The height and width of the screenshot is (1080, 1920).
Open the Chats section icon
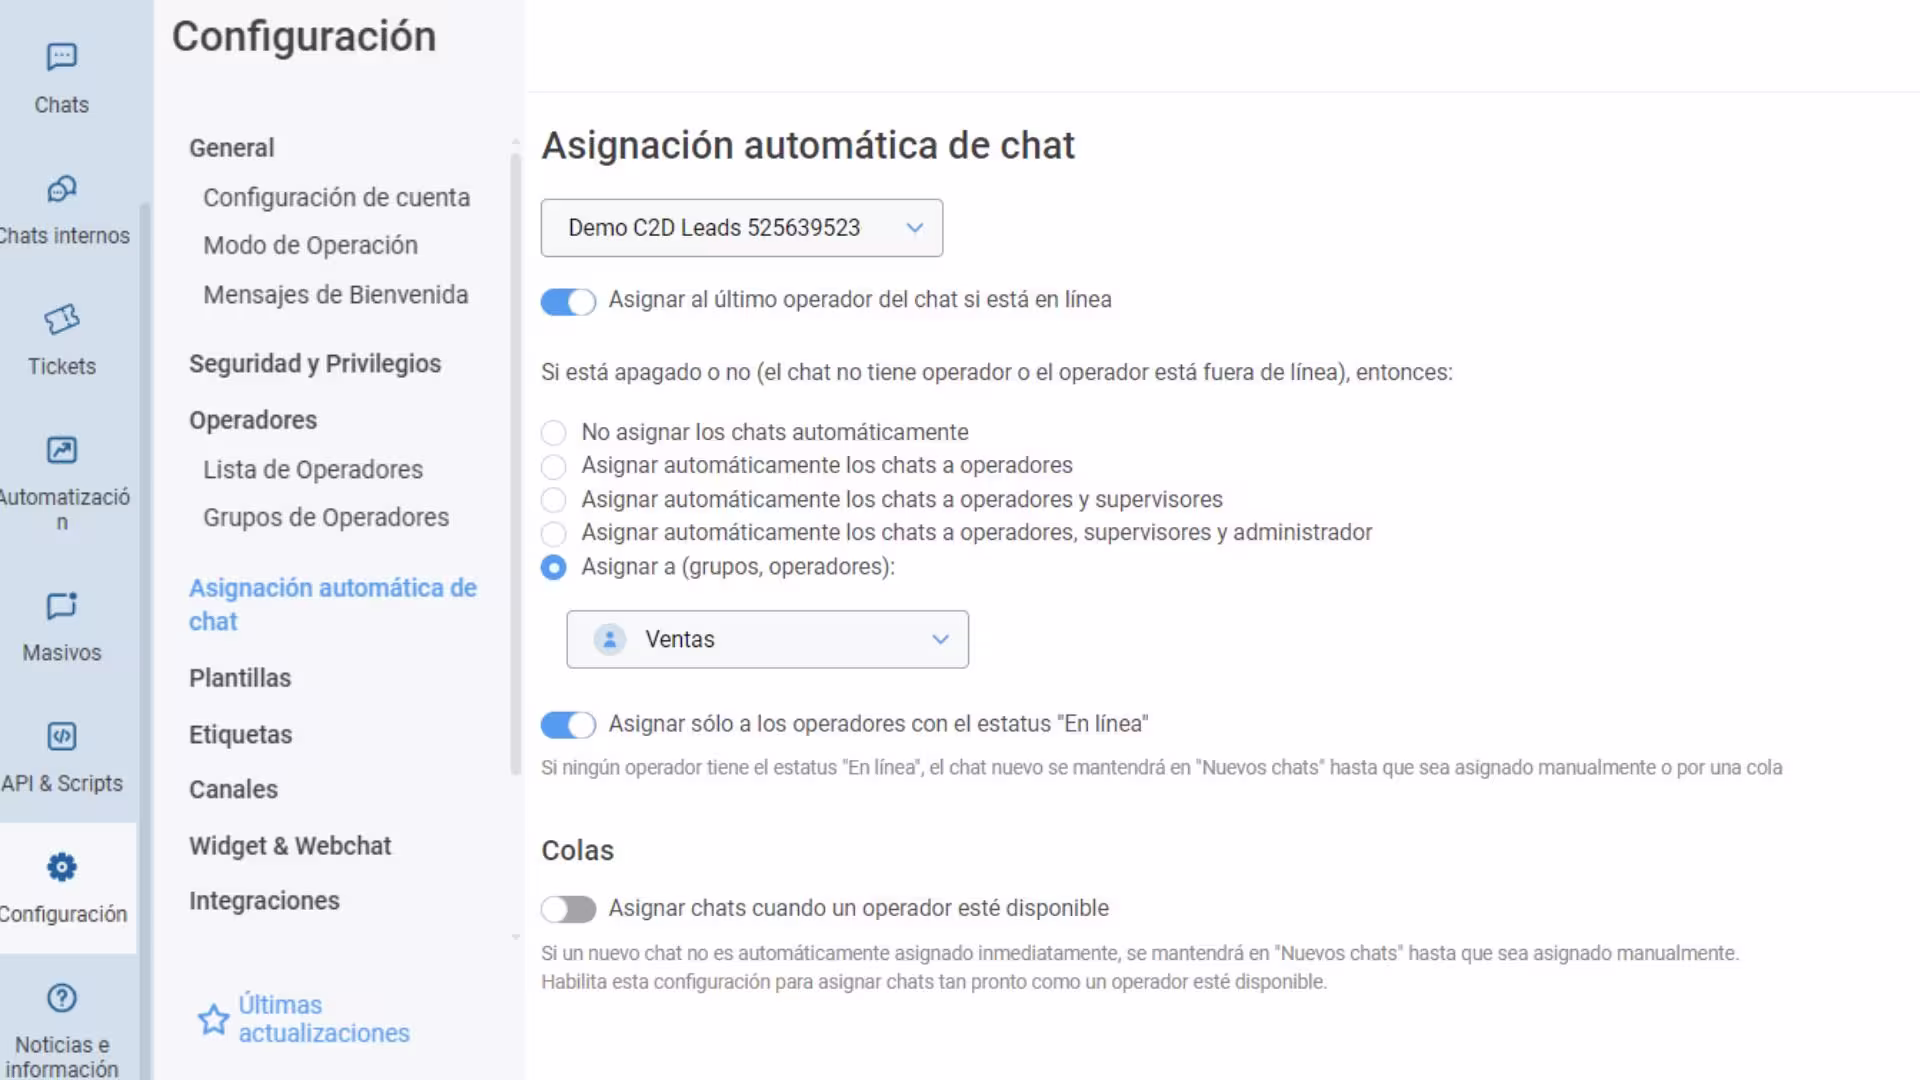click(x=61, y=57)
